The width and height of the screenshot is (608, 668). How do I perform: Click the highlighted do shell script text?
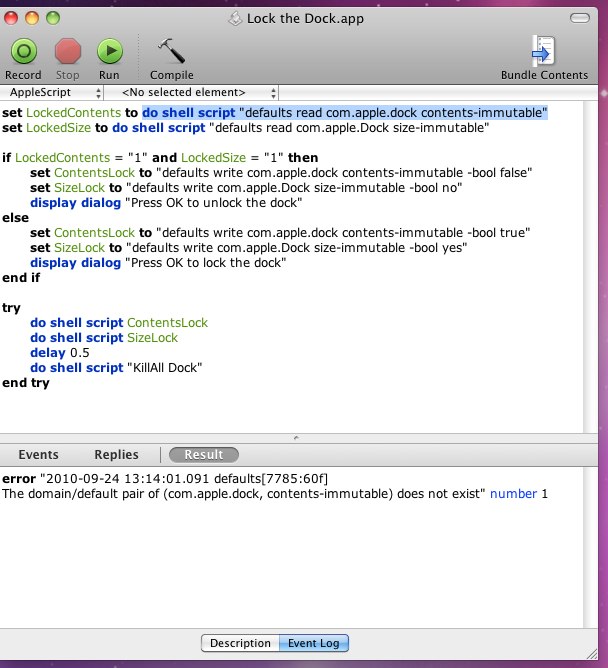coord(345,113)
